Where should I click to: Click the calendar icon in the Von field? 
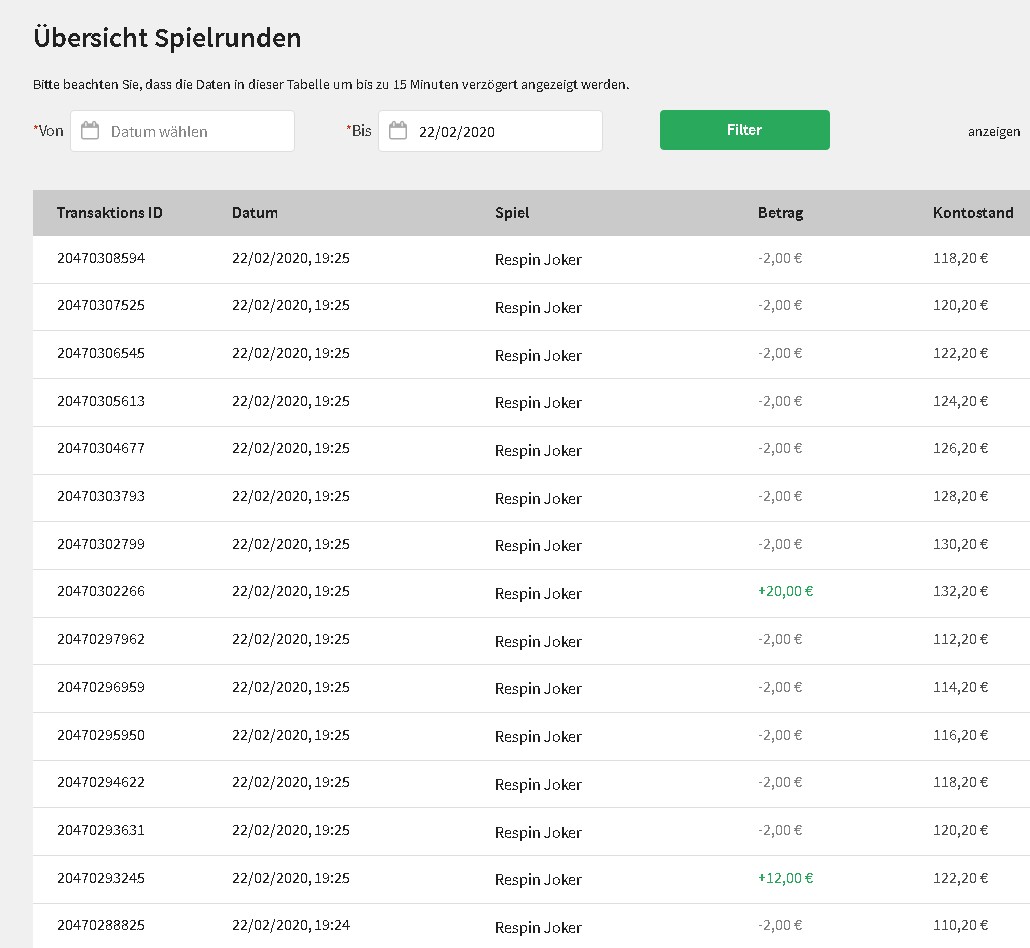tap(90, 131)
